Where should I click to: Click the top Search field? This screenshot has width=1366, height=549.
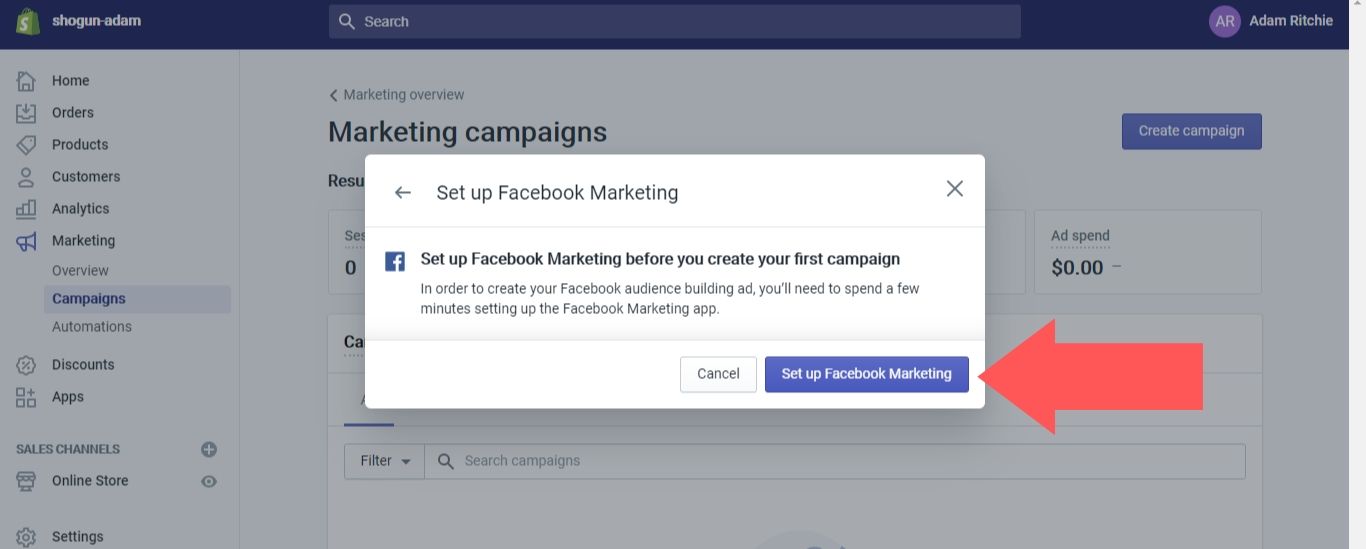click(675, 21)
